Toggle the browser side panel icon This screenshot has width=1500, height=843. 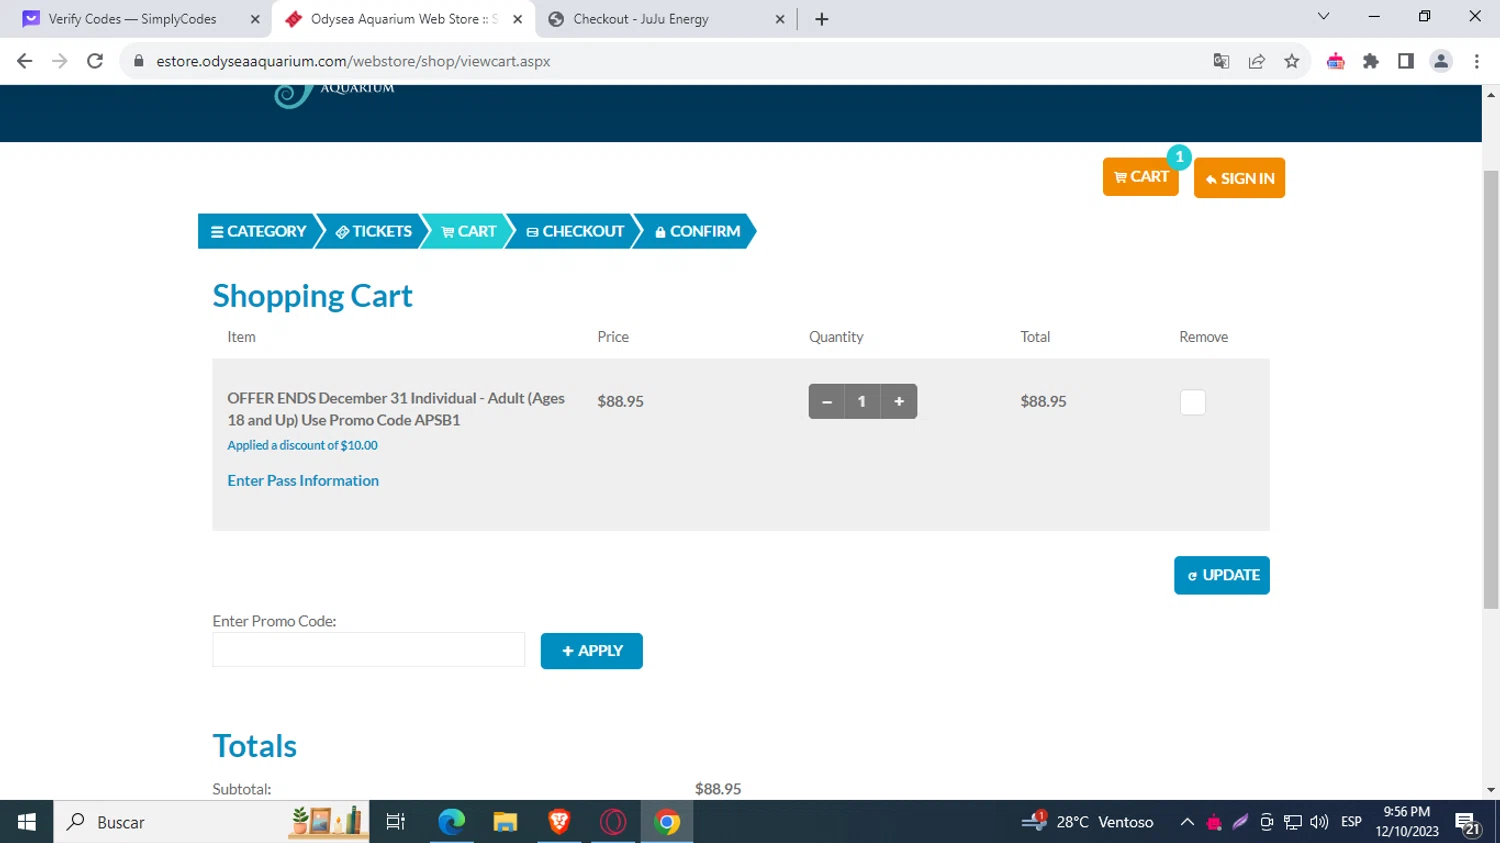(x=1406, y=61)
